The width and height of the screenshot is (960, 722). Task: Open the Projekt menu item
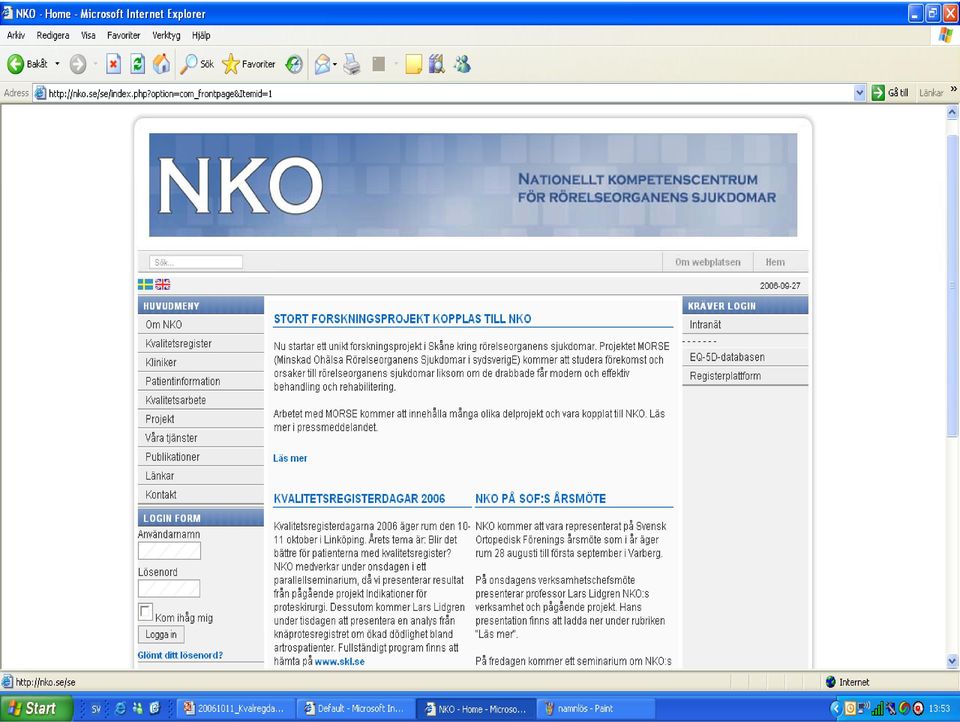(201, 419)
